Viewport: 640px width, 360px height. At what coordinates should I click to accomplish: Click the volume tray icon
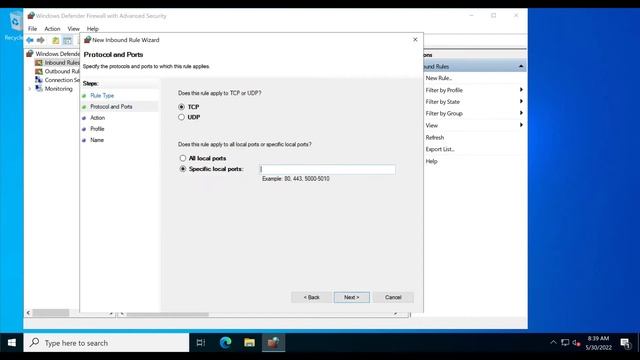coord(576,342)
